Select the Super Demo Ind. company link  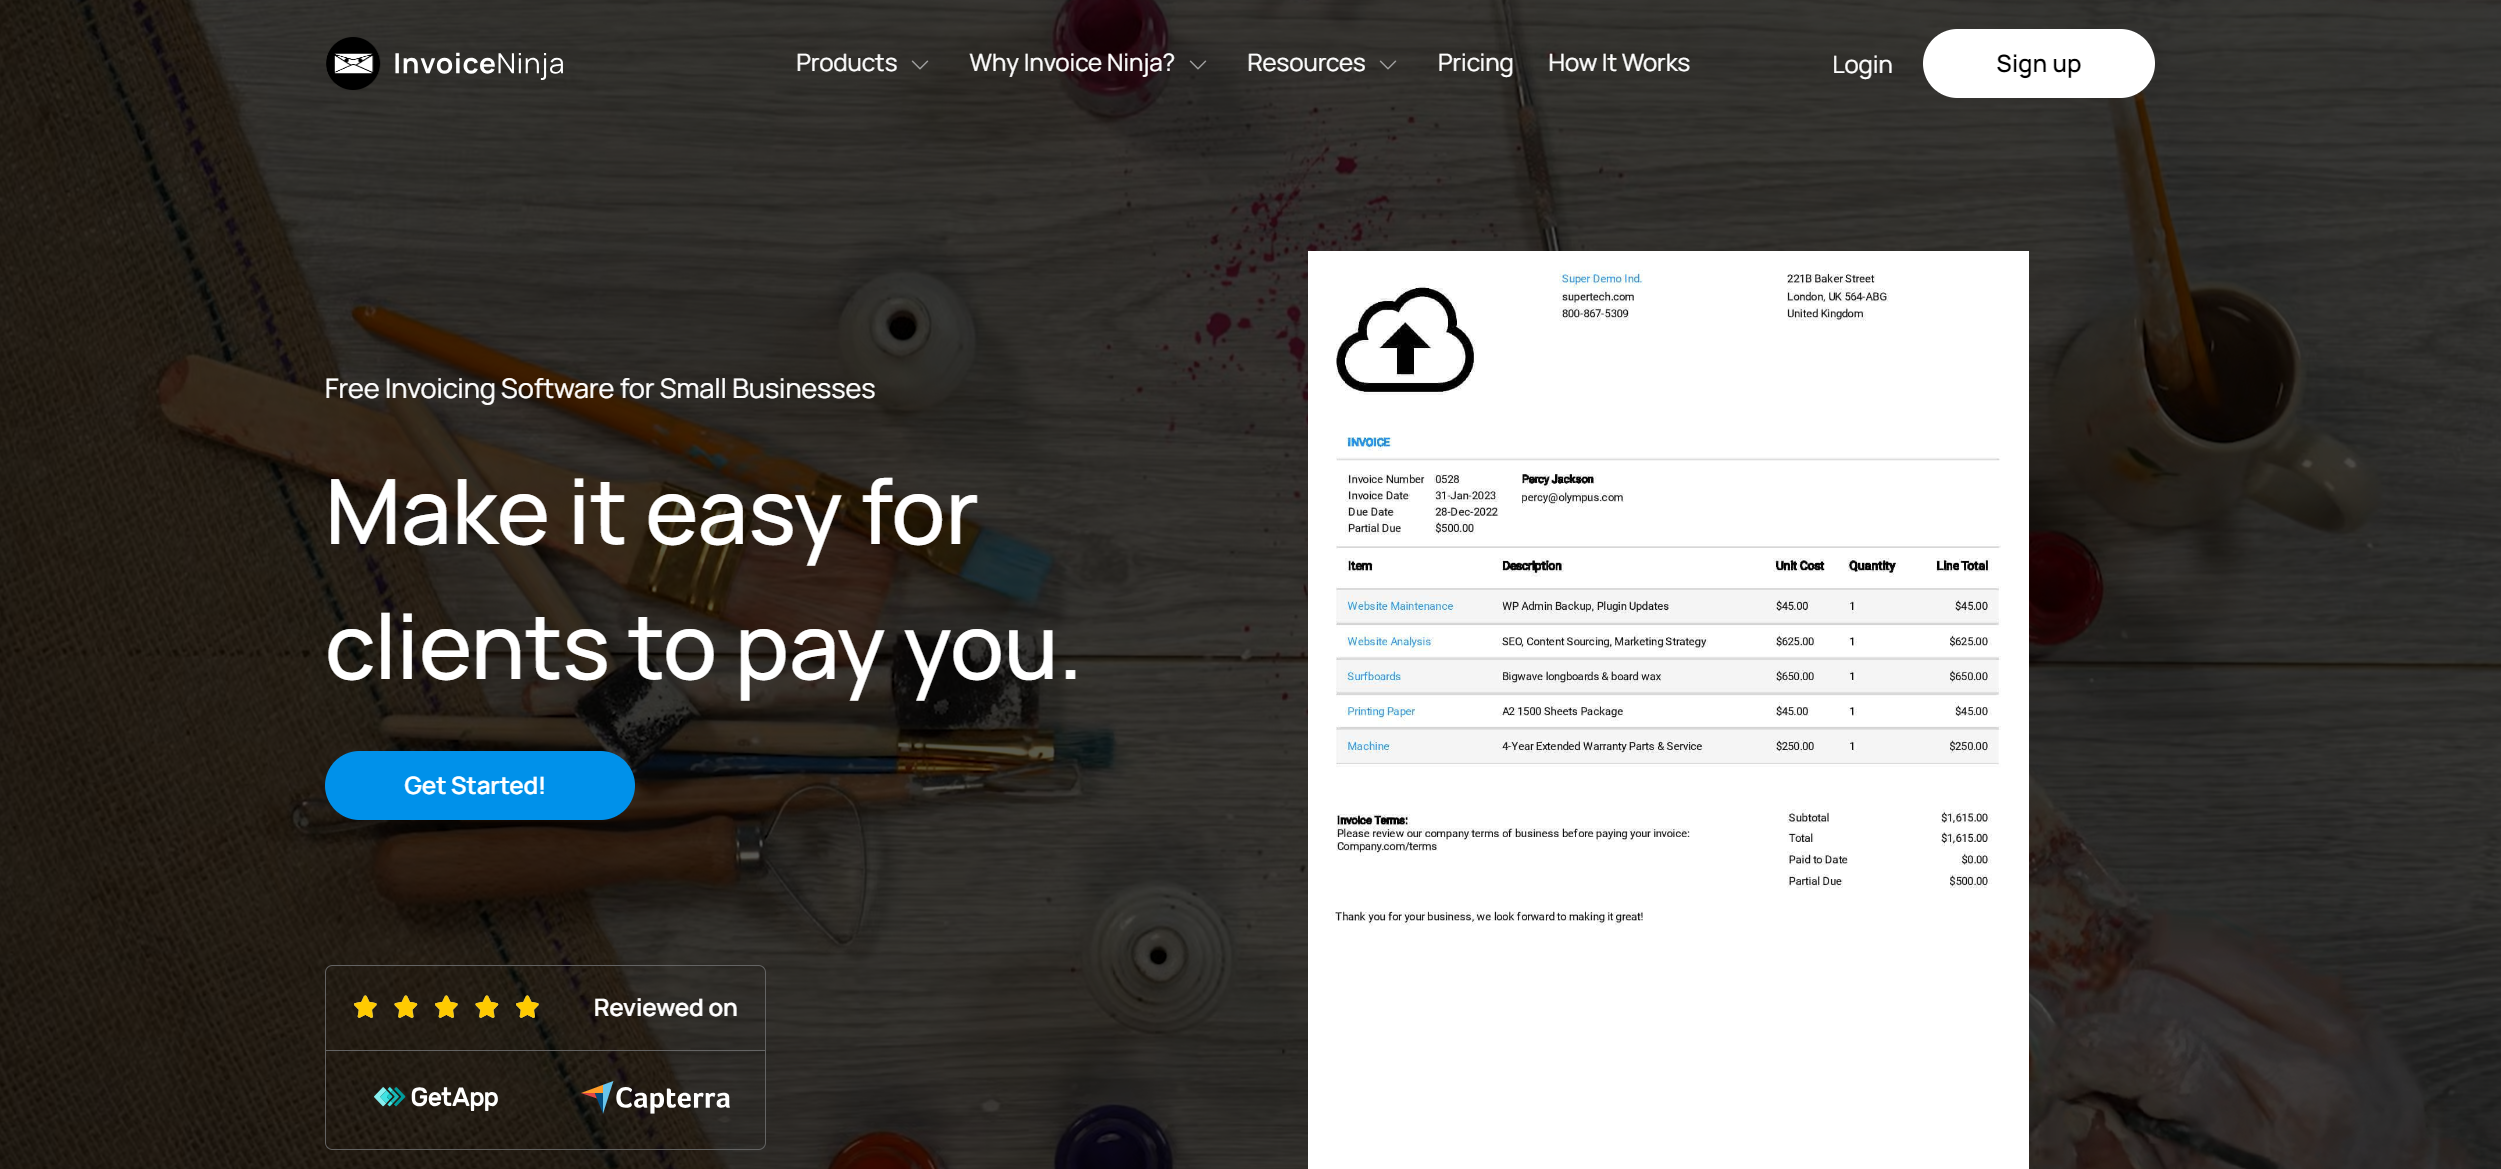tap(1601, 279)
